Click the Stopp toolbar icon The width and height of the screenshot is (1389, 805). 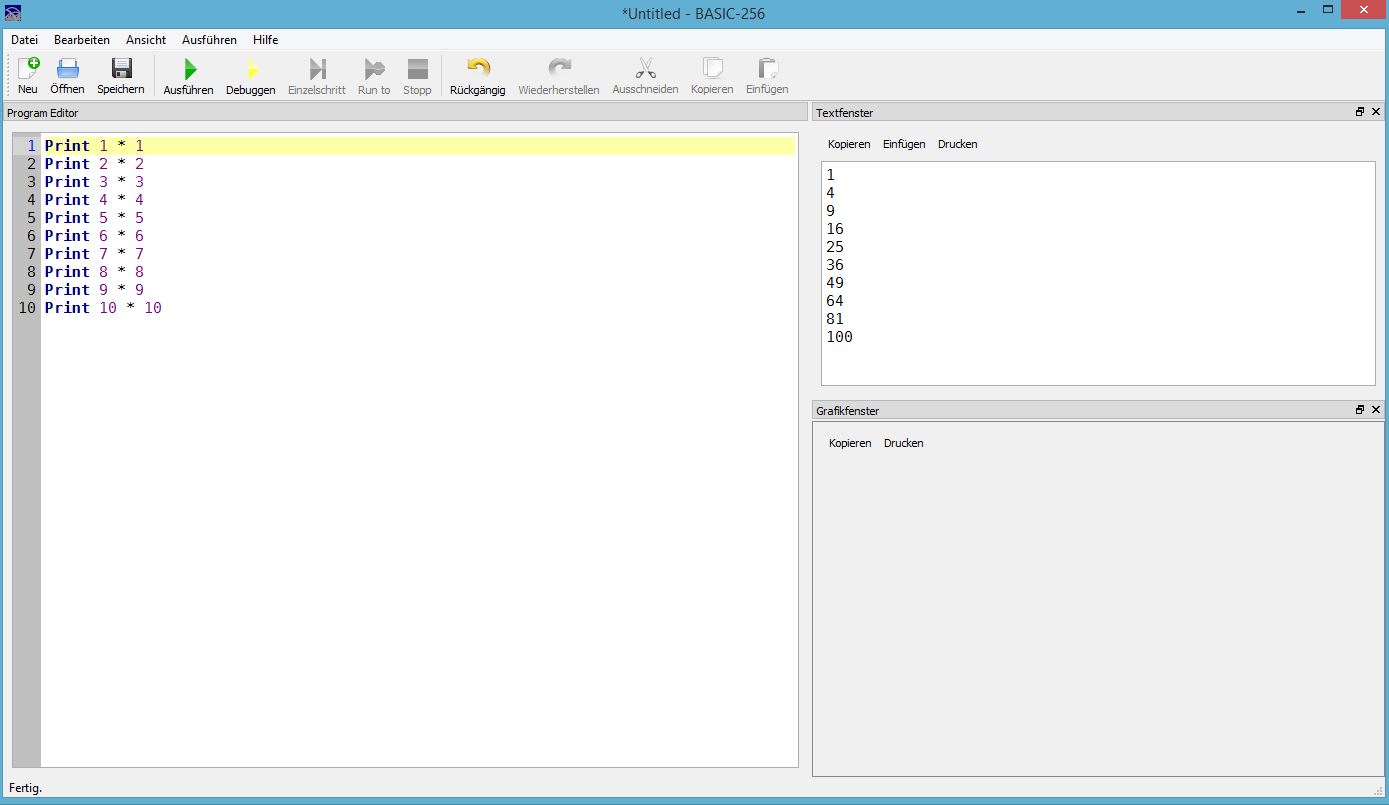tap(417, 69)
